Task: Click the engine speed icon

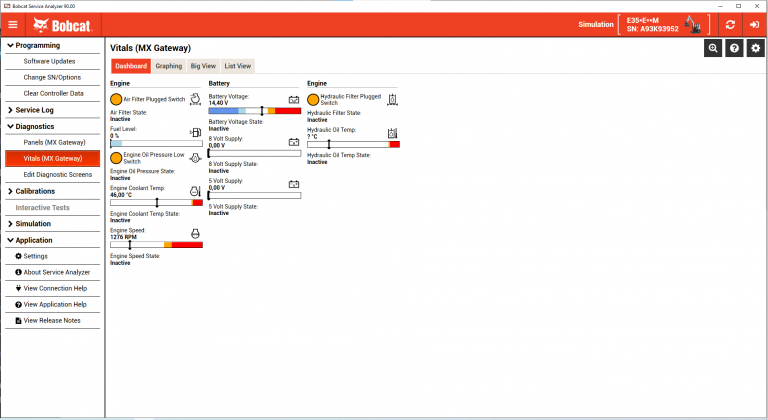Action: point(195,234)
